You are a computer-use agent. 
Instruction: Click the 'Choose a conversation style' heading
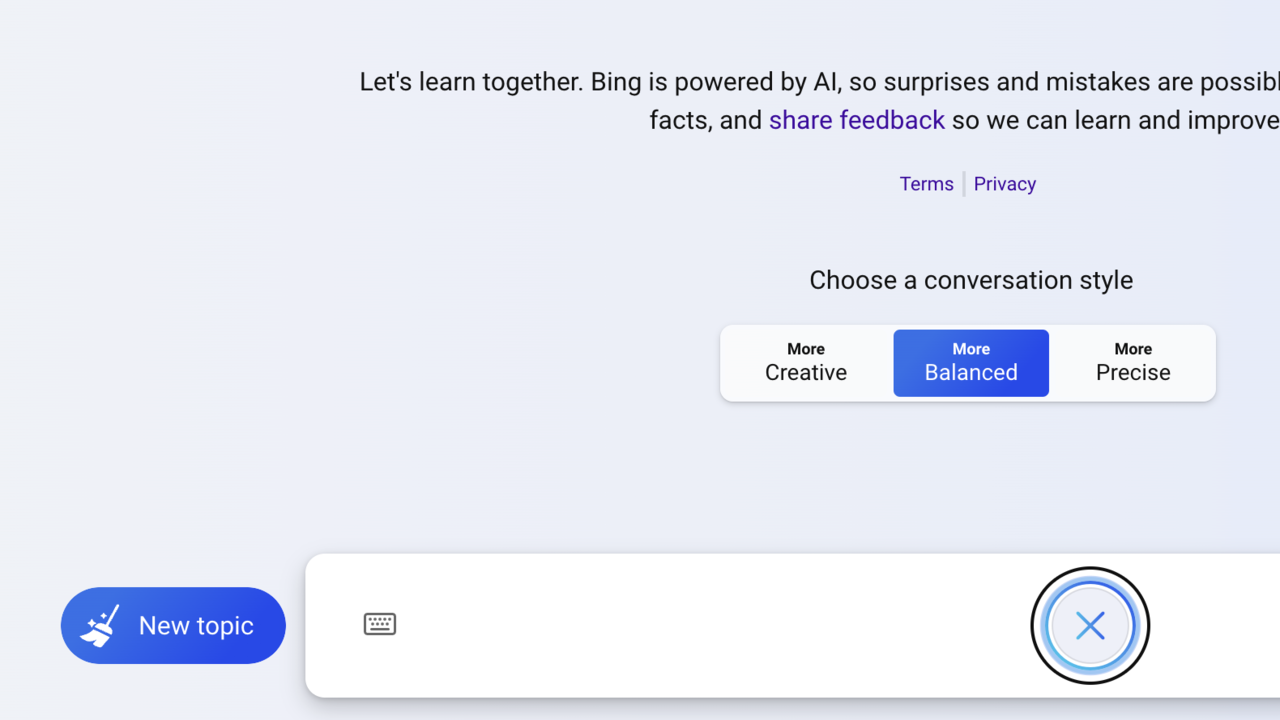coord(971,280)
